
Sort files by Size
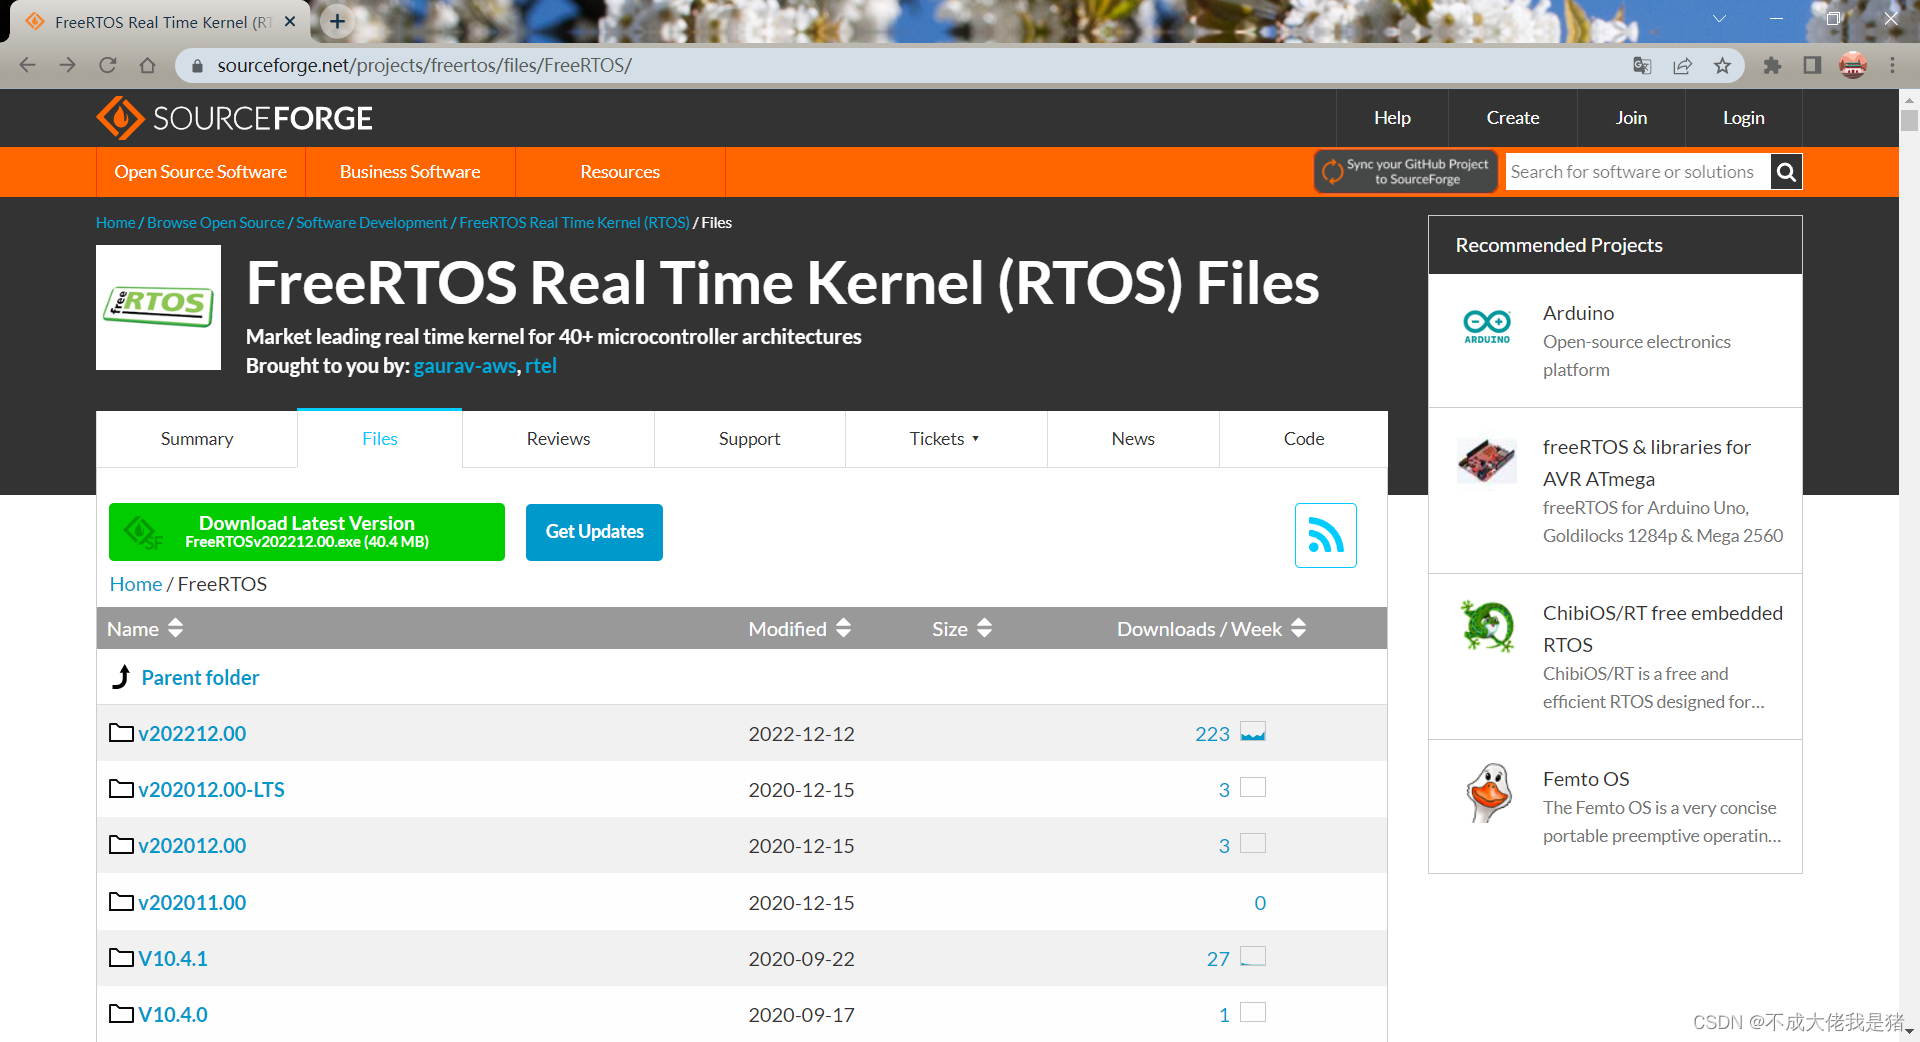(x=961, y=628)
